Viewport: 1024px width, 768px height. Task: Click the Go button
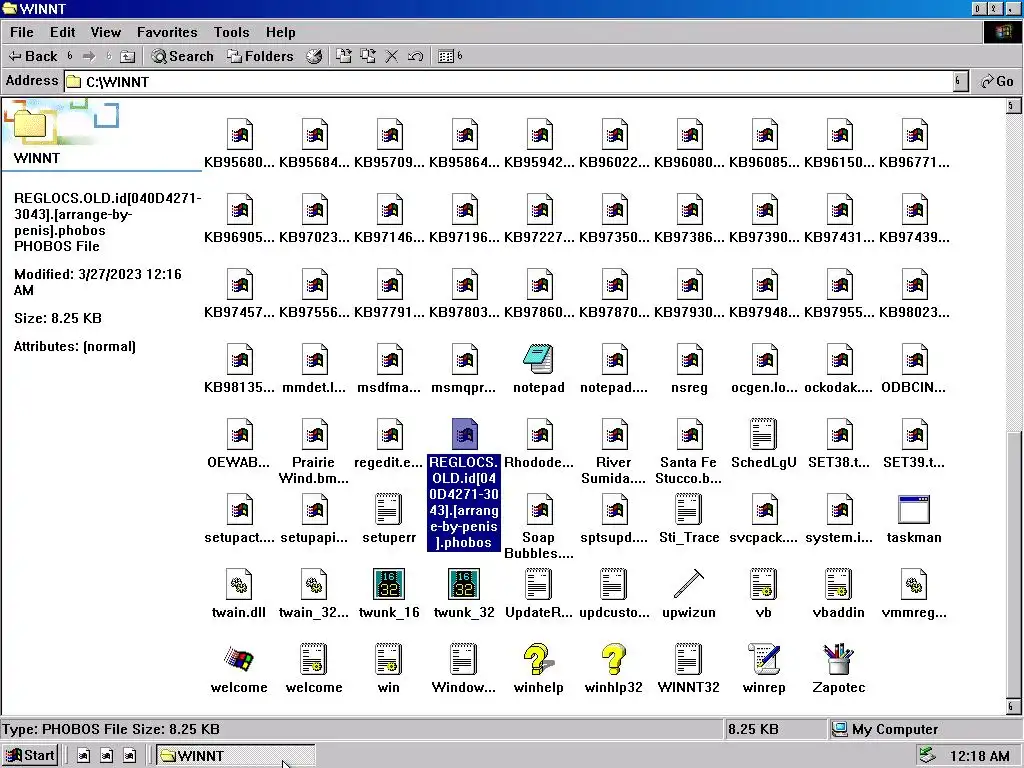997,82
